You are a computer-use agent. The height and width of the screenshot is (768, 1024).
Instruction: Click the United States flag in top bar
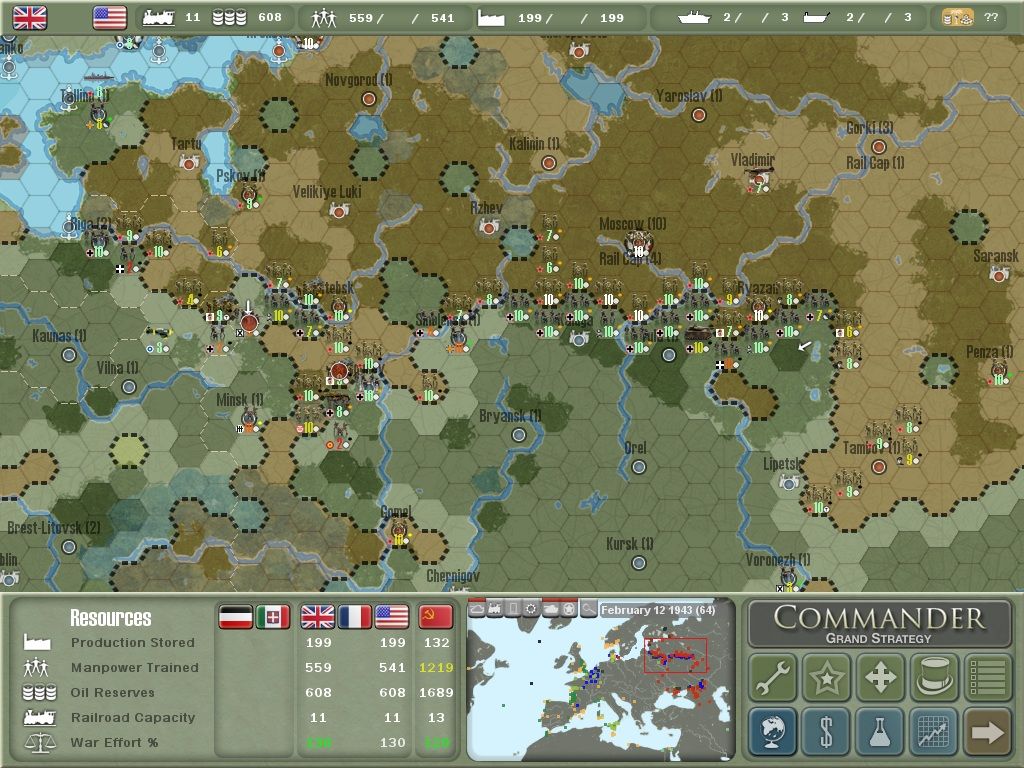click(x=110, y=18)
